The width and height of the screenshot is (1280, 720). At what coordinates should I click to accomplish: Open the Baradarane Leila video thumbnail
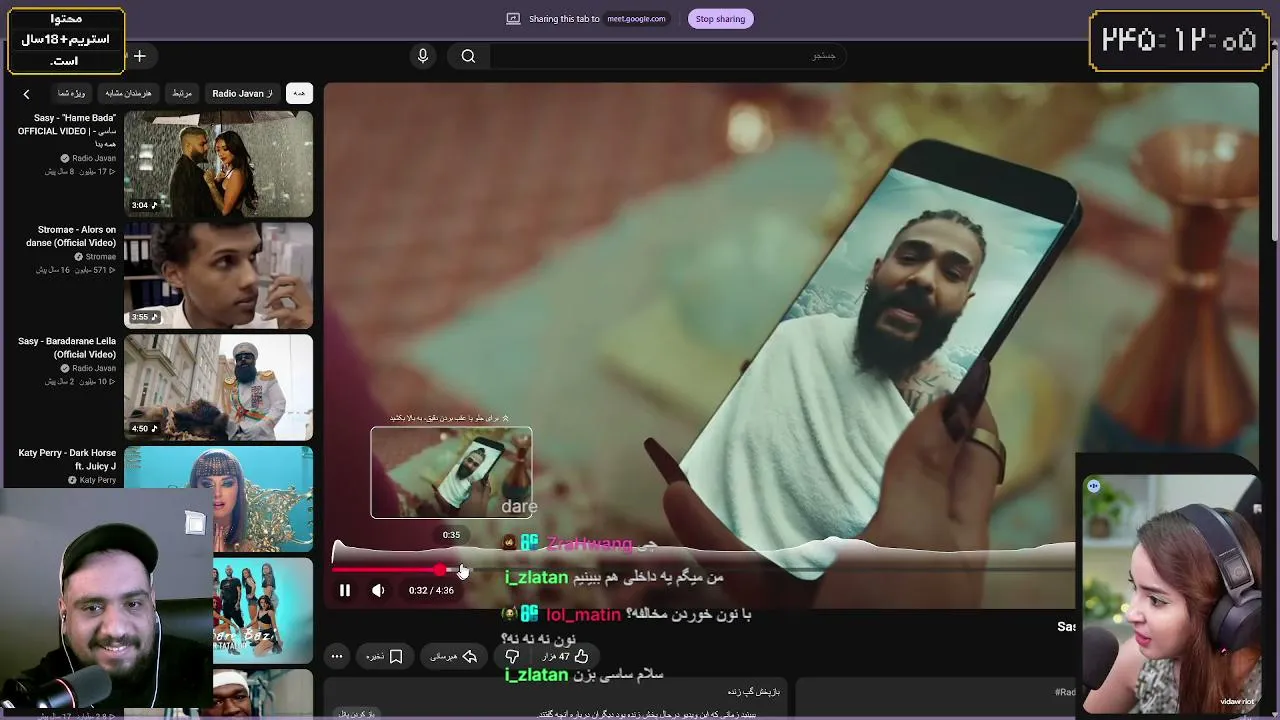(218, 388)
